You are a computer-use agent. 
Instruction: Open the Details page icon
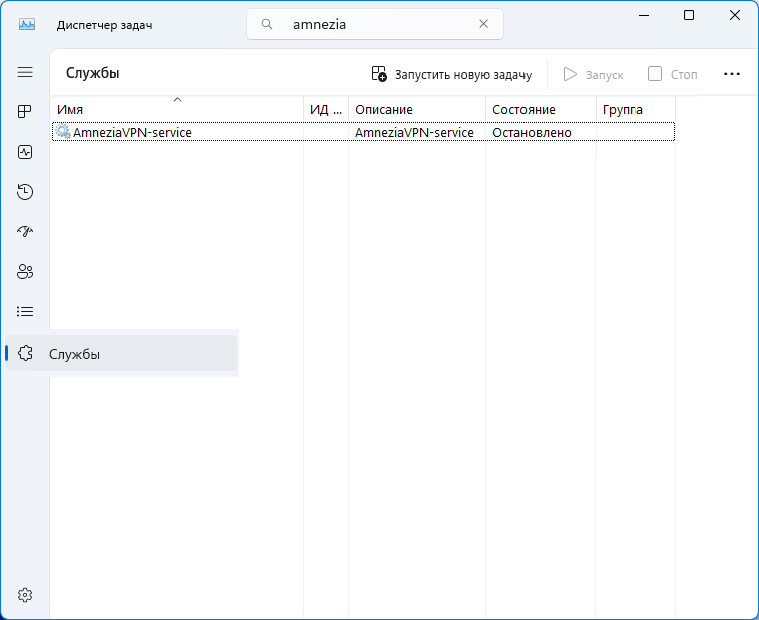pos(25,312)
